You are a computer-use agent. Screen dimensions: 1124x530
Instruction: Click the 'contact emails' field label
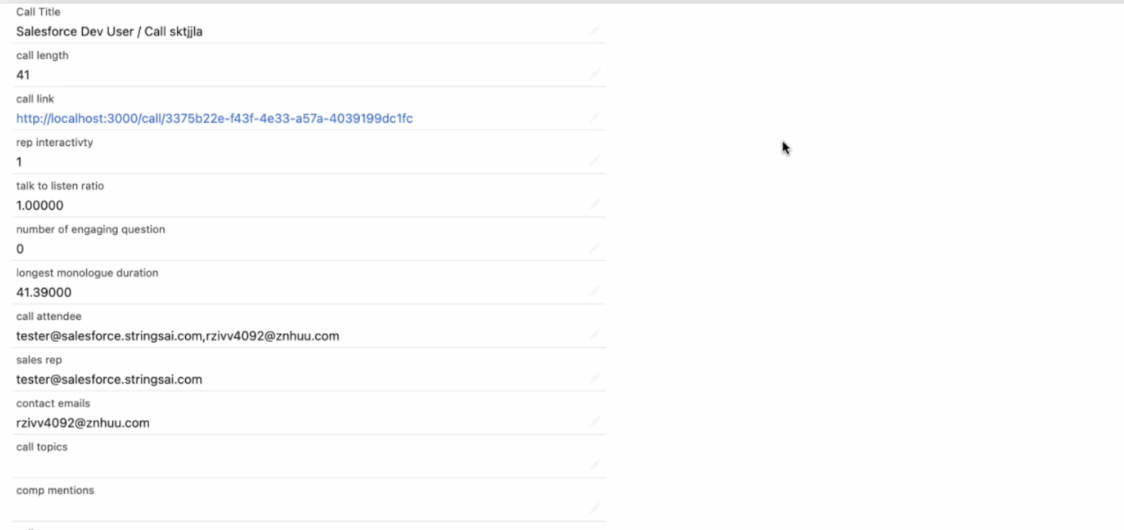point(53,403)
